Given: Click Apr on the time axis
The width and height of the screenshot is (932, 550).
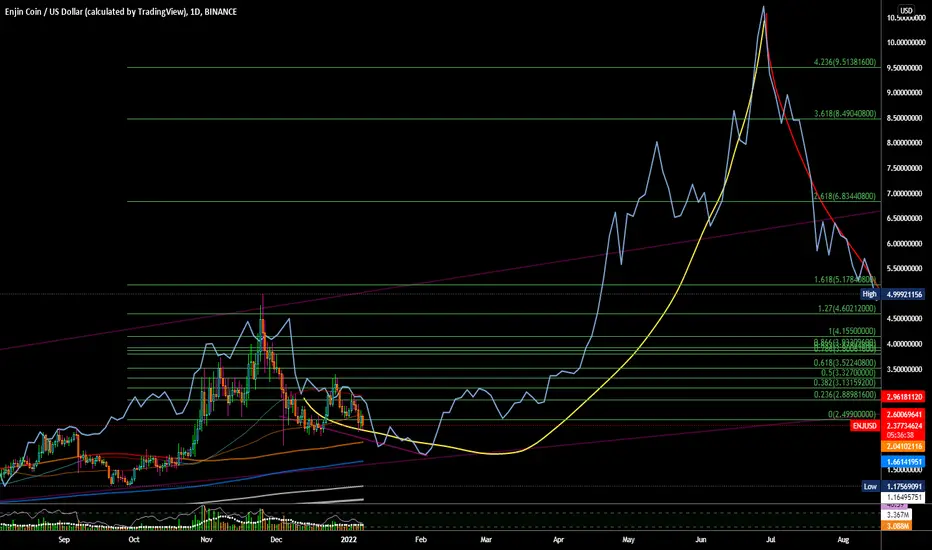Looking at the screenshot, I should 558,540.
